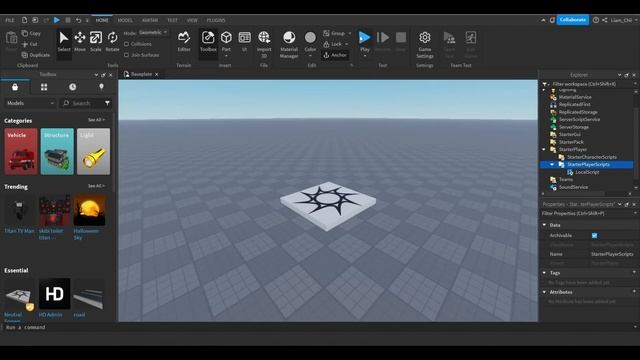Click the Collaborate button
This screenshot has height=360, width=640.
[x=573, y=20]
